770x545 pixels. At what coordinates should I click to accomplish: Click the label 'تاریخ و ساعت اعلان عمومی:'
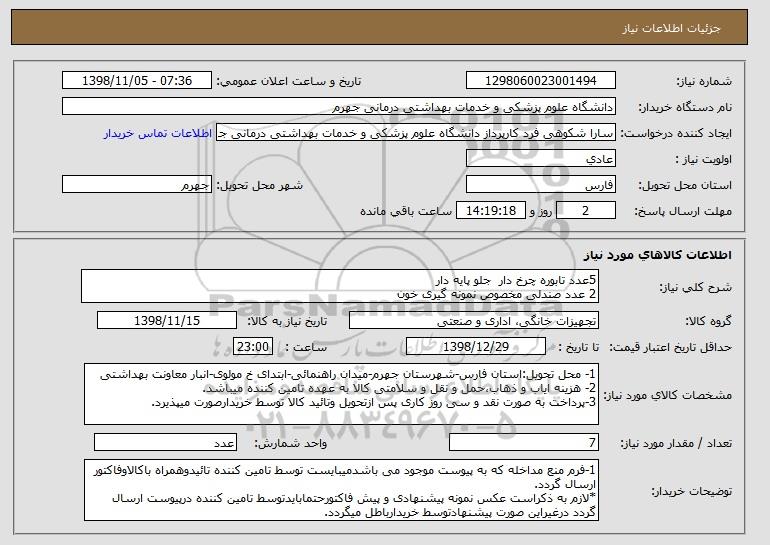point(289,82)
